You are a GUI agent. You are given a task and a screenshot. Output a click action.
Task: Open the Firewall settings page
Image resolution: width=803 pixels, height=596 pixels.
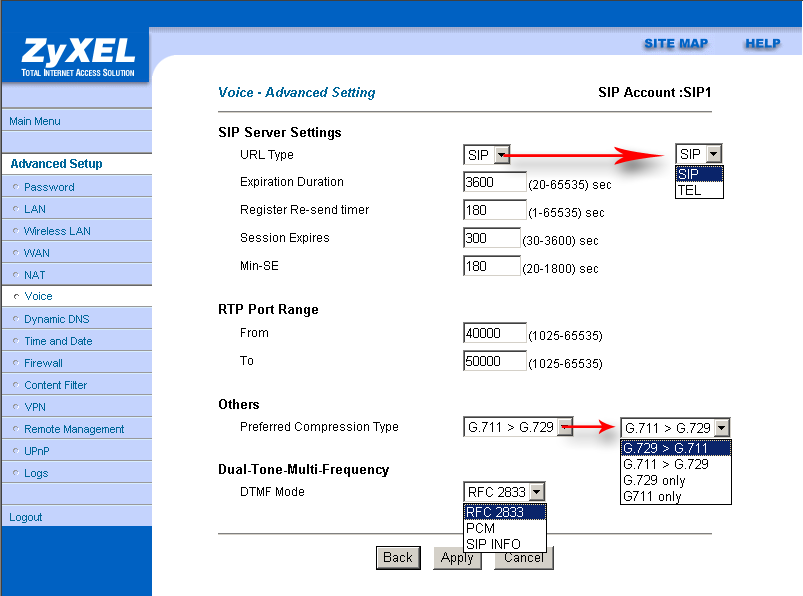[44, 363]
